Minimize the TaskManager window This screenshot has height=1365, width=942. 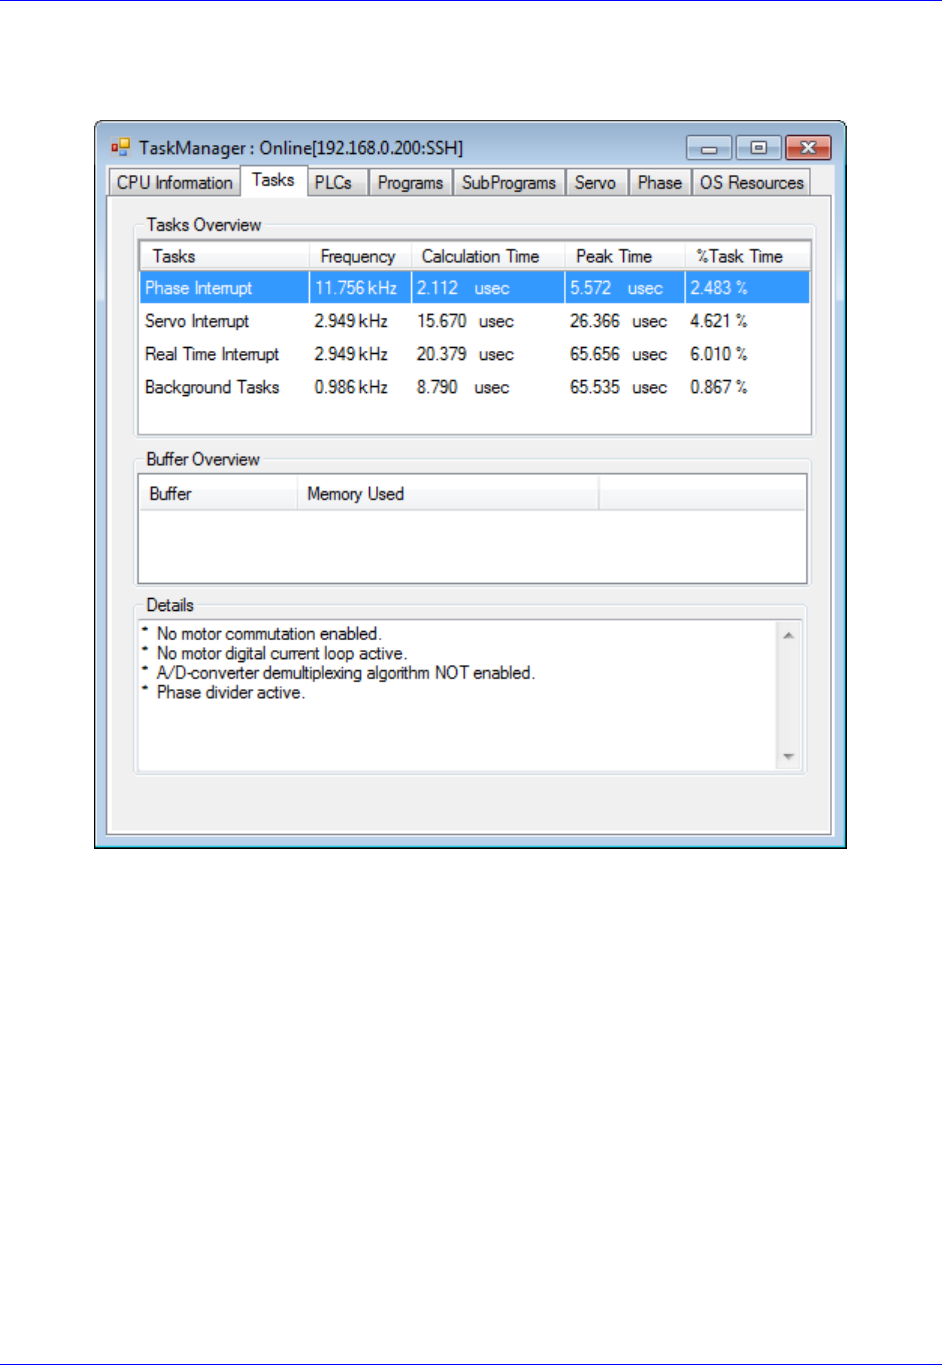coord(709,148)
